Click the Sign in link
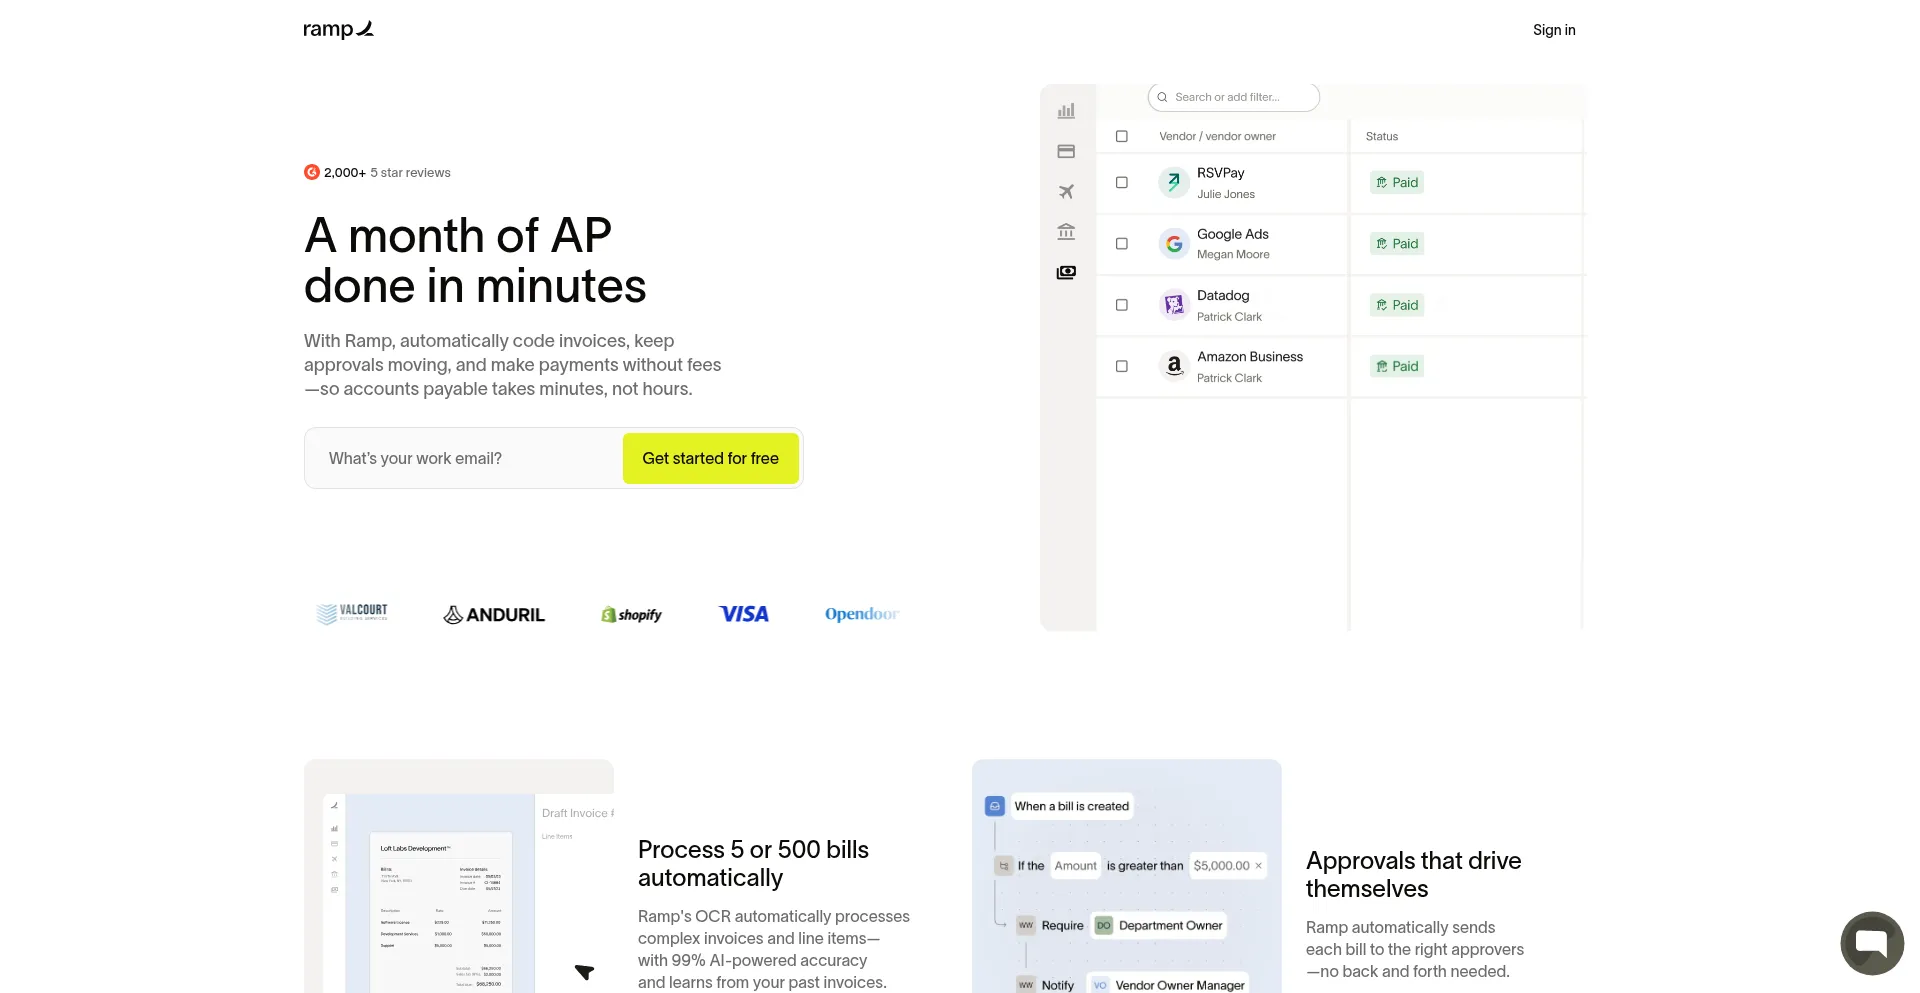1920x993 pixels. click(x=1554, y=30)
